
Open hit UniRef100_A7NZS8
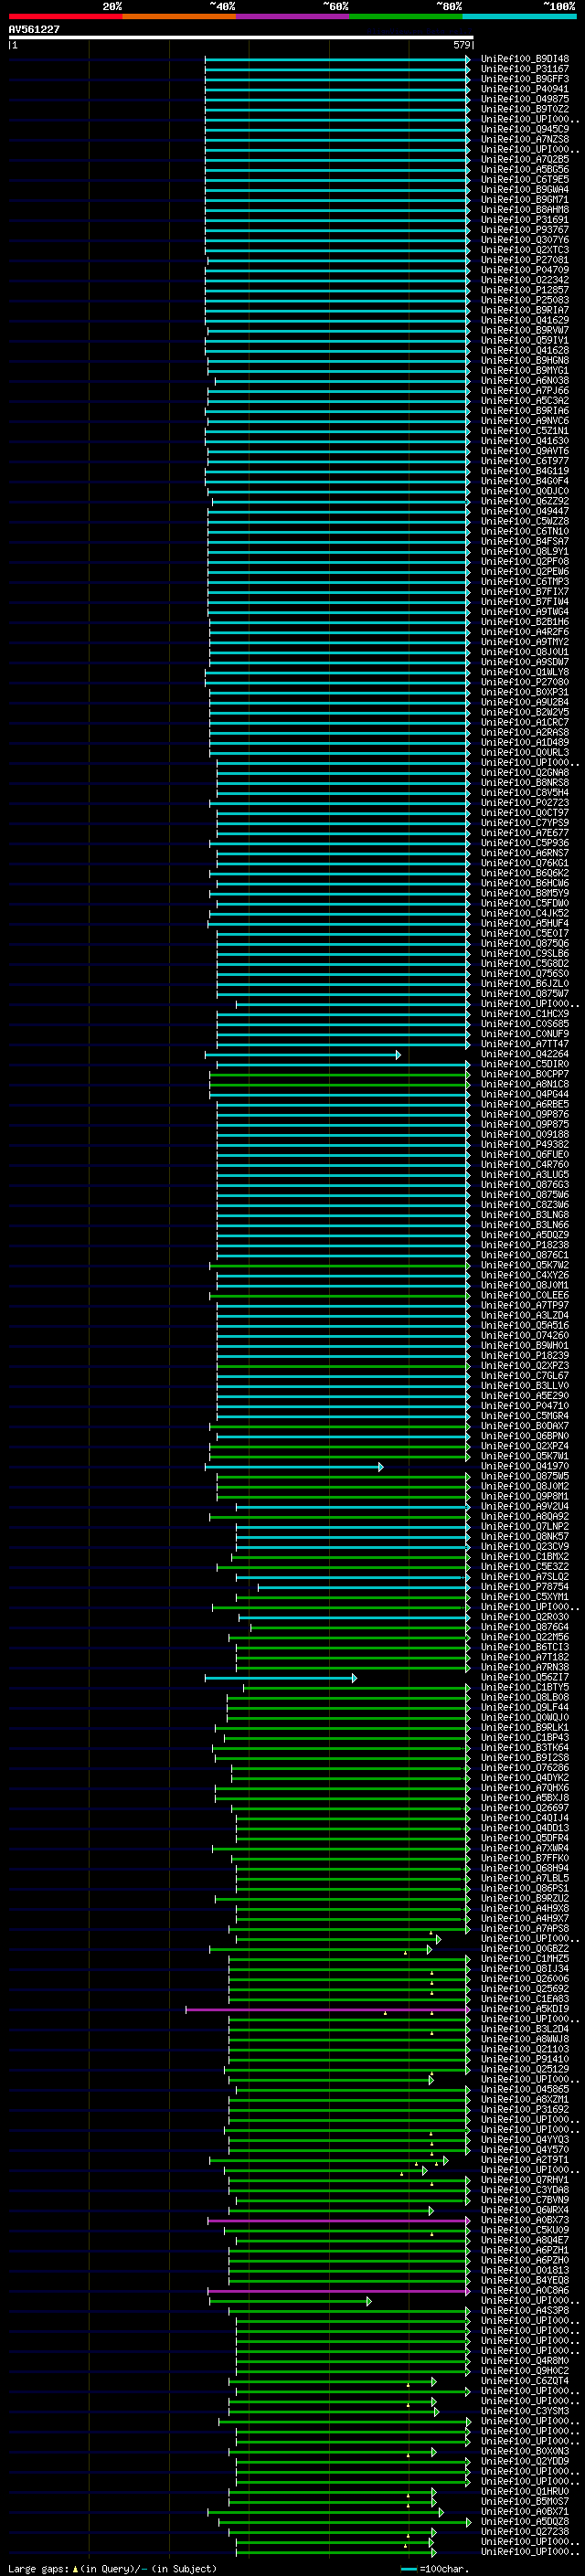525,139
